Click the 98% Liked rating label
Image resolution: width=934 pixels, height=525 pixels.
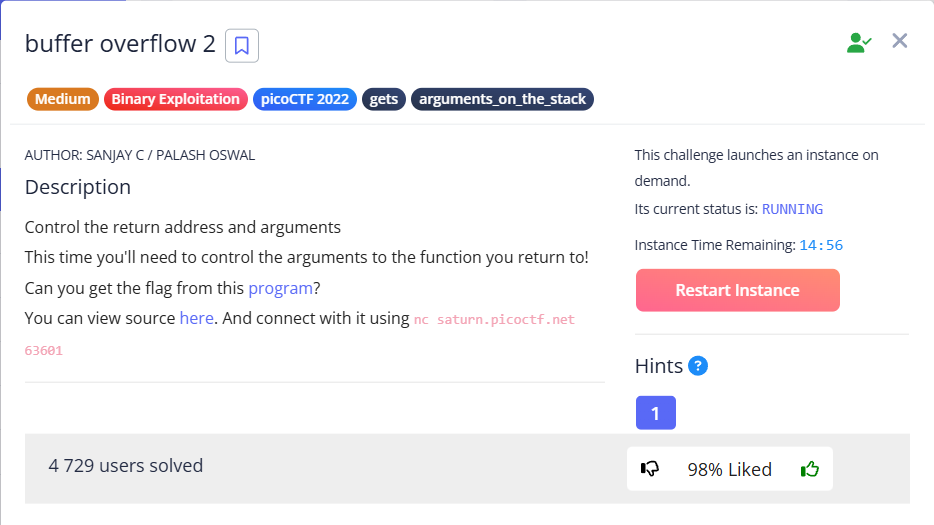point(729,469)
